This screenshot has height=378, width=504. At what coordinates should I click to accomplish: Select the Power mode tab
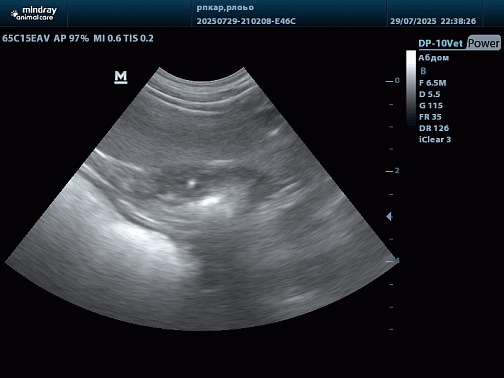[484, 43]
